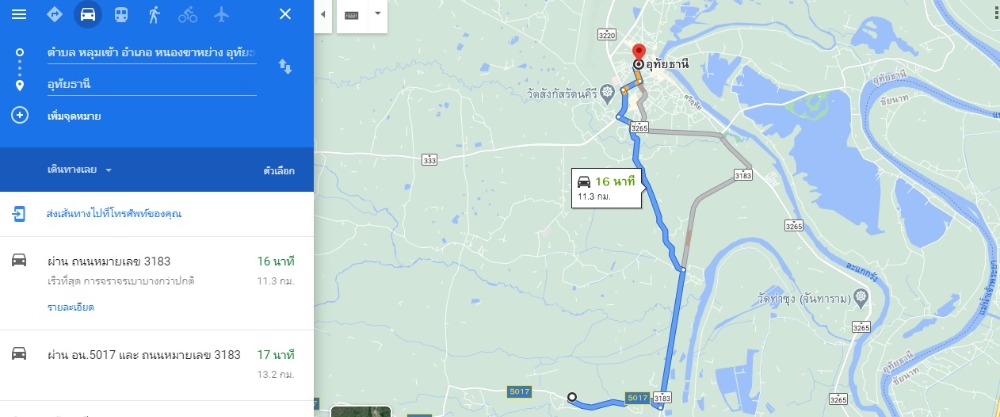The height and width of the screenshot is (417, 1000).
Task: Close the directions panel
Action: (286, 14)
